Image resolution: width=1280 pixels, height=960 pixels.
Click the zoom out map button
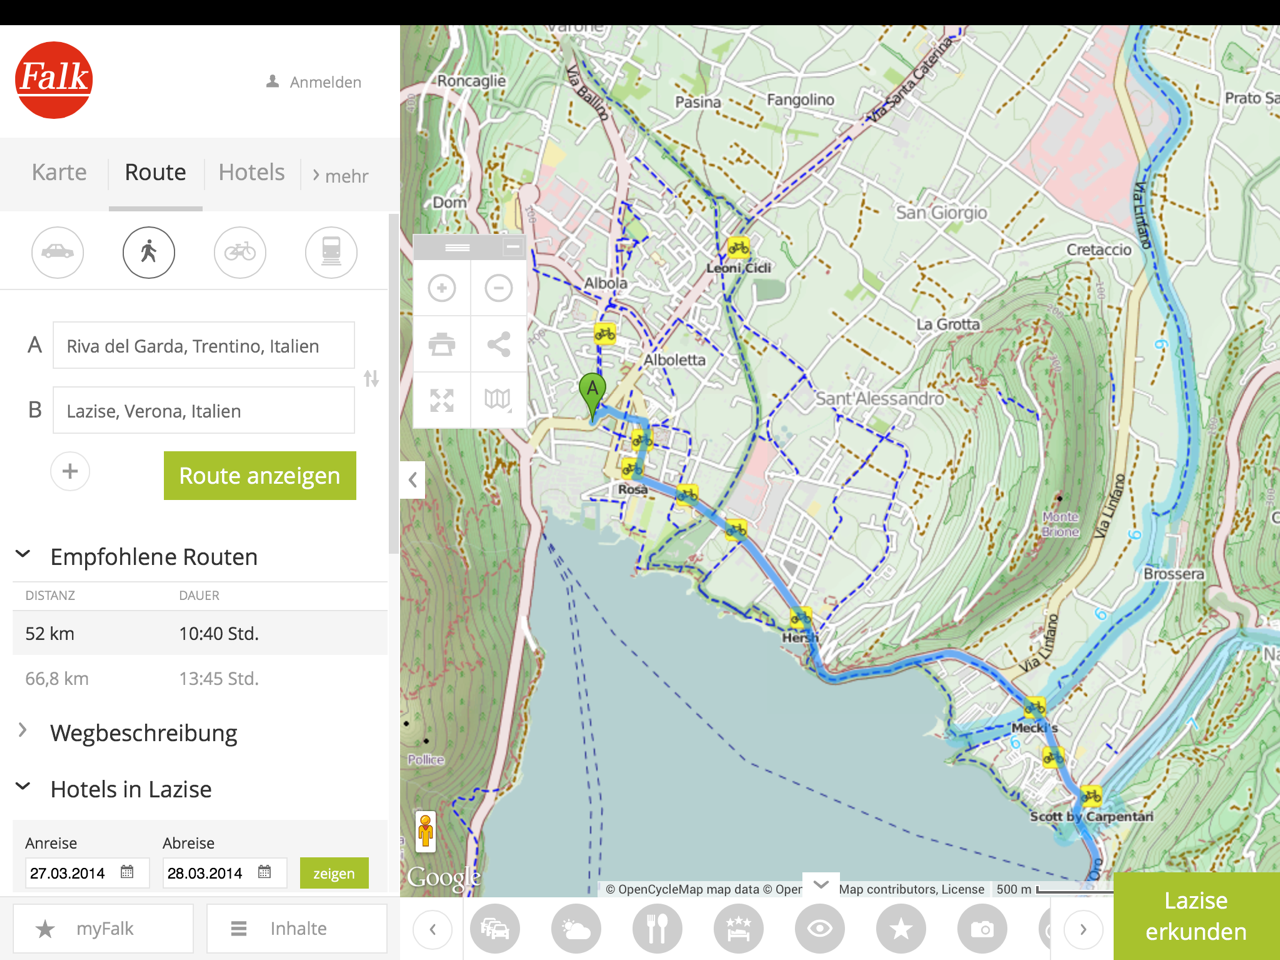[x=498, y=289]
